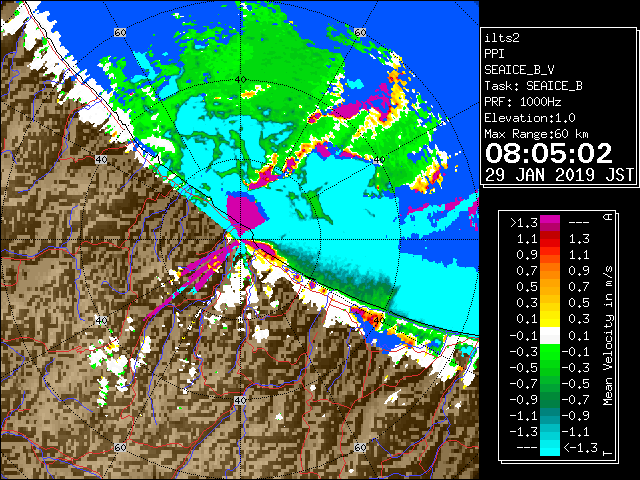Click the 'PRF: 1000Hz' text
The width and height of the screenshot is (640, 480).
coord(523,102)
